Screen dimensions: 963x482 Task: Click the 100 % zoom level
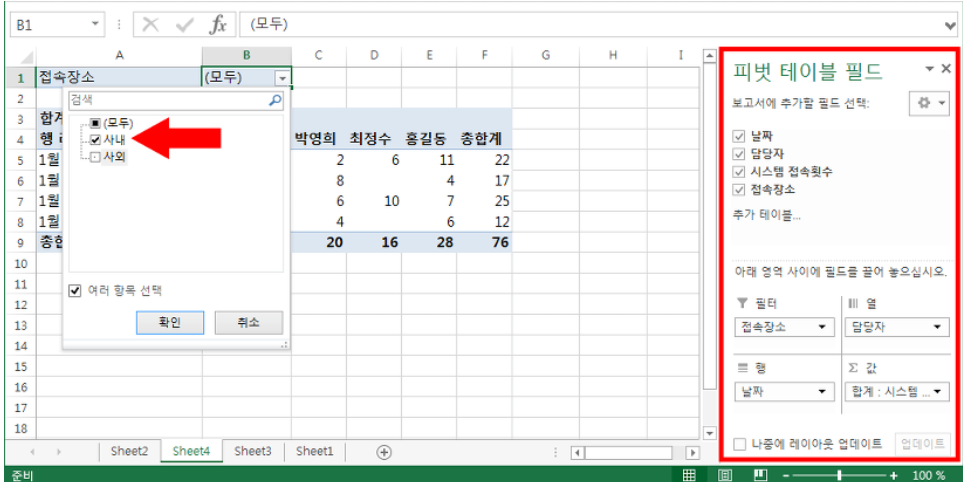(929, 475)
